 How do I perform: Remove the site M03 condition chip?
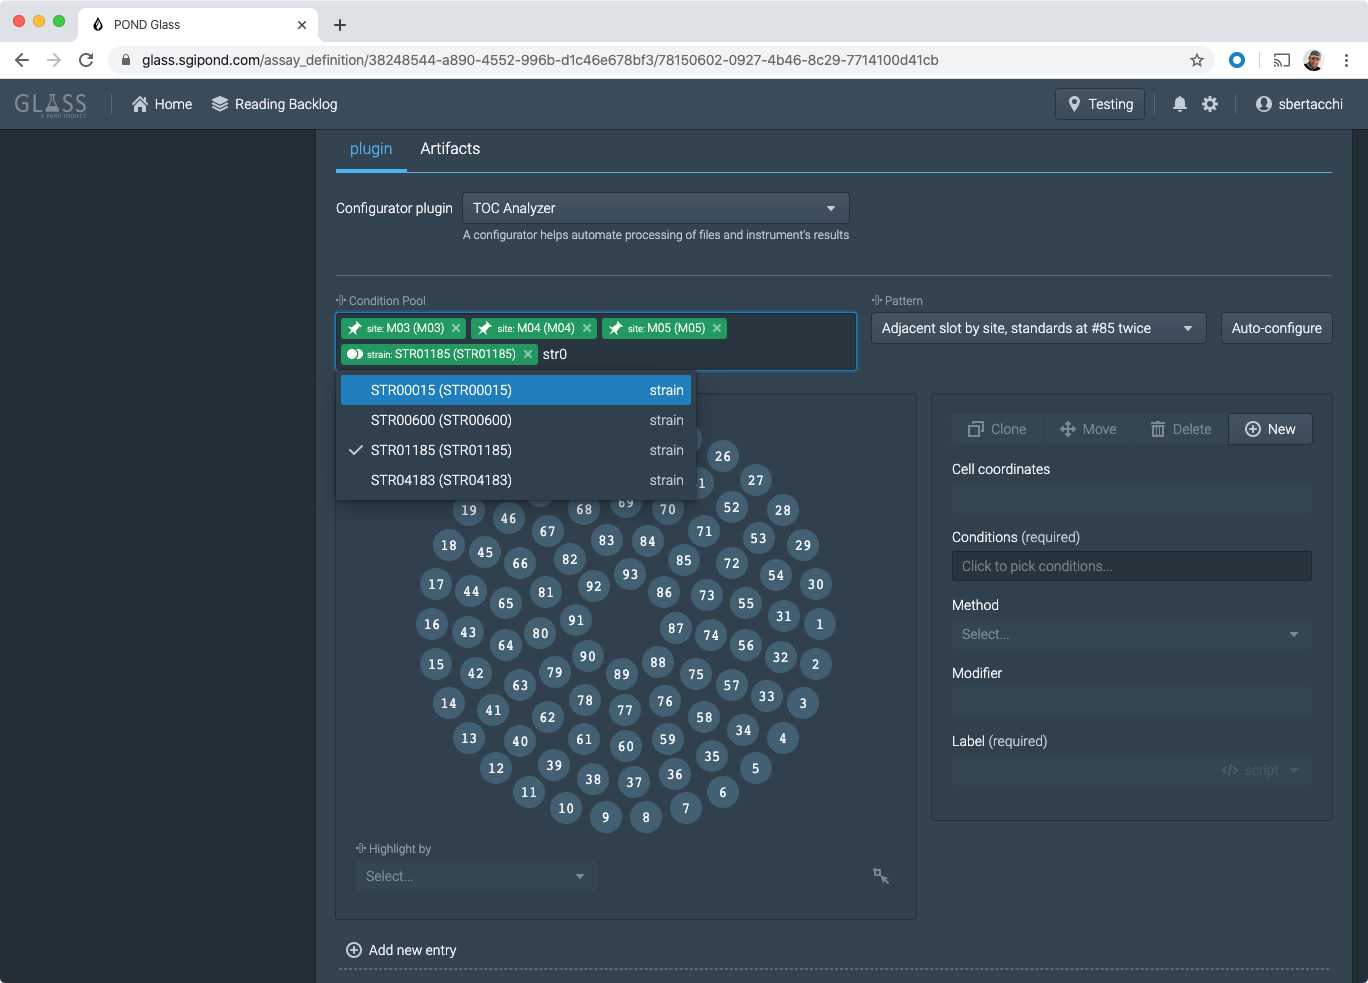point(456,328)
